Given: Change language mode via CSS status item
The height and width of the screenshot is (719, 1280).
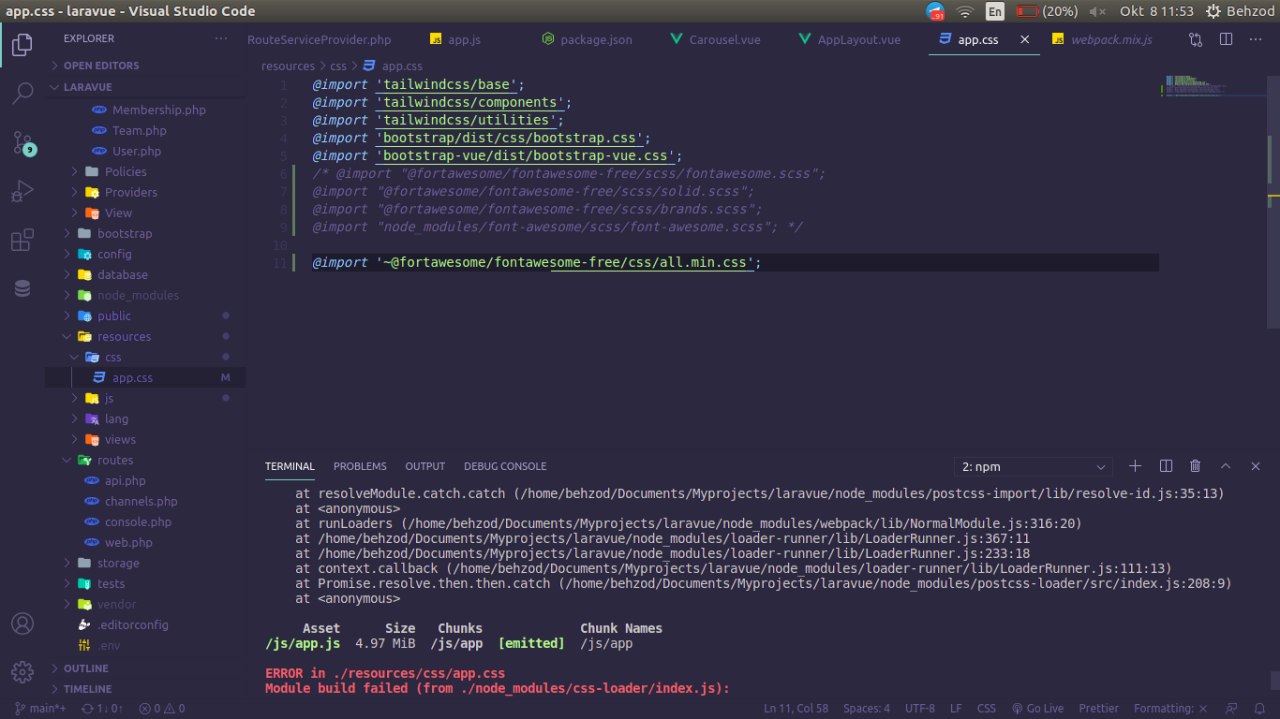Looking at the screenshot, I should point(986,708).
